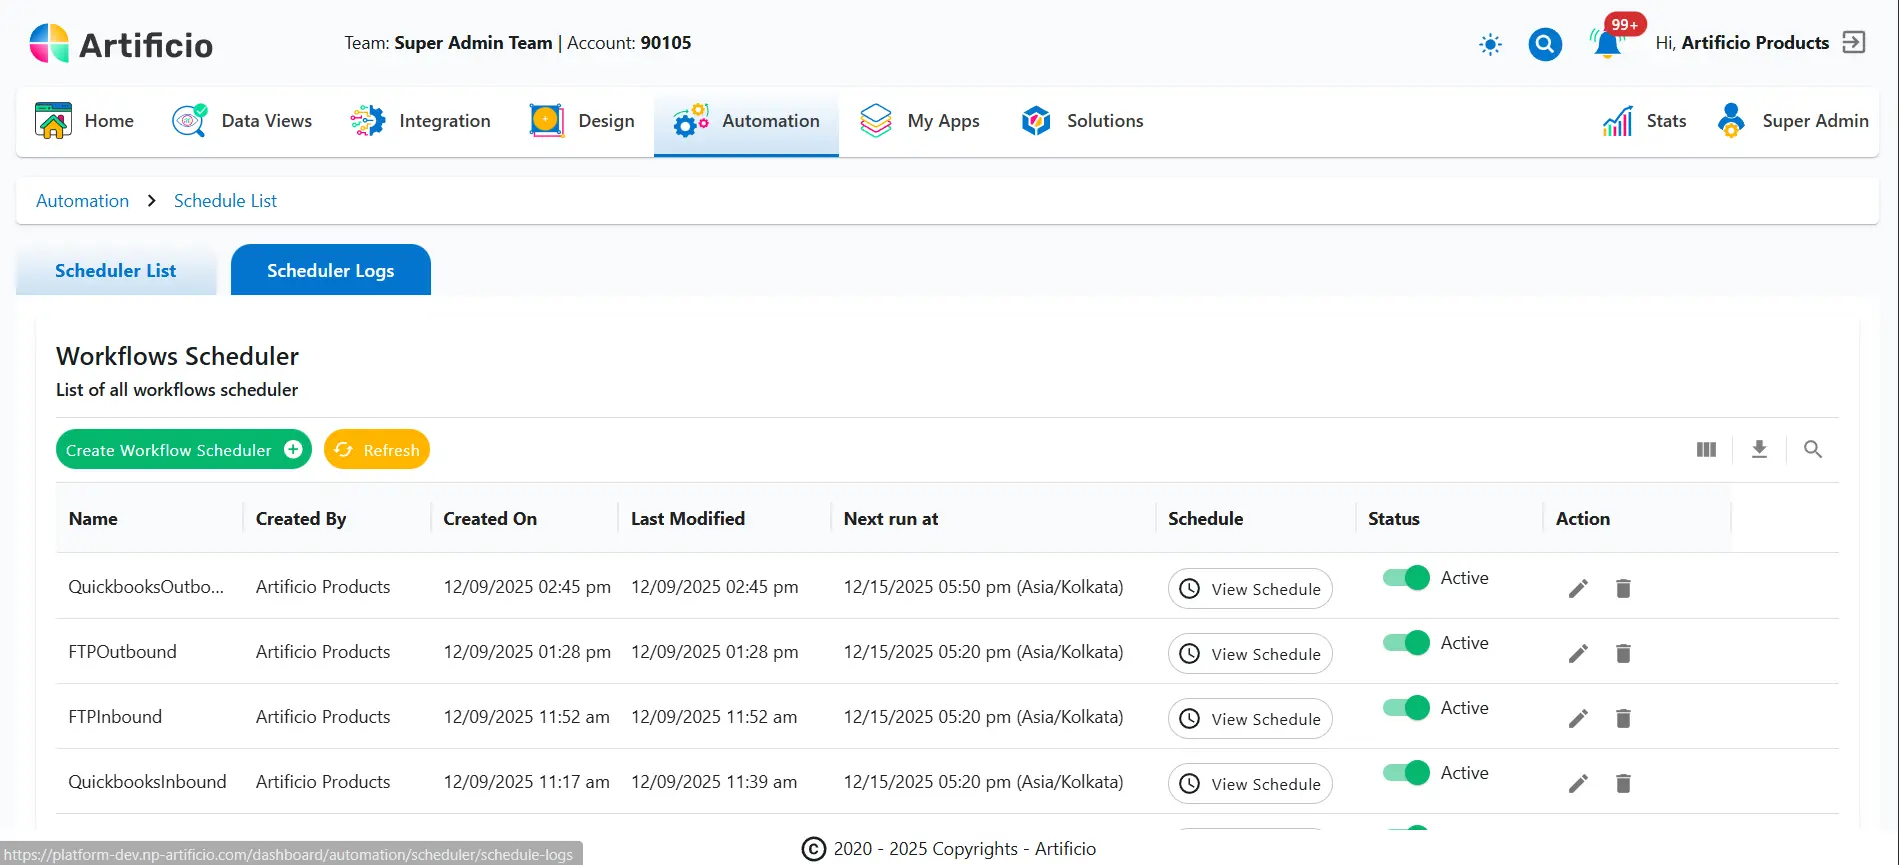Open the table search magnifier
Image resolution: width=1899 pixels, height=865 pixels.
click(x=1812, y=450)
